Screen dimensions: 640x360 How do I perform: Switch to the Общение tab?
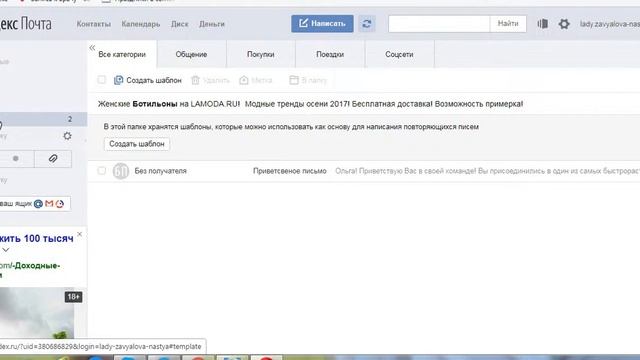tap(191, 54)
